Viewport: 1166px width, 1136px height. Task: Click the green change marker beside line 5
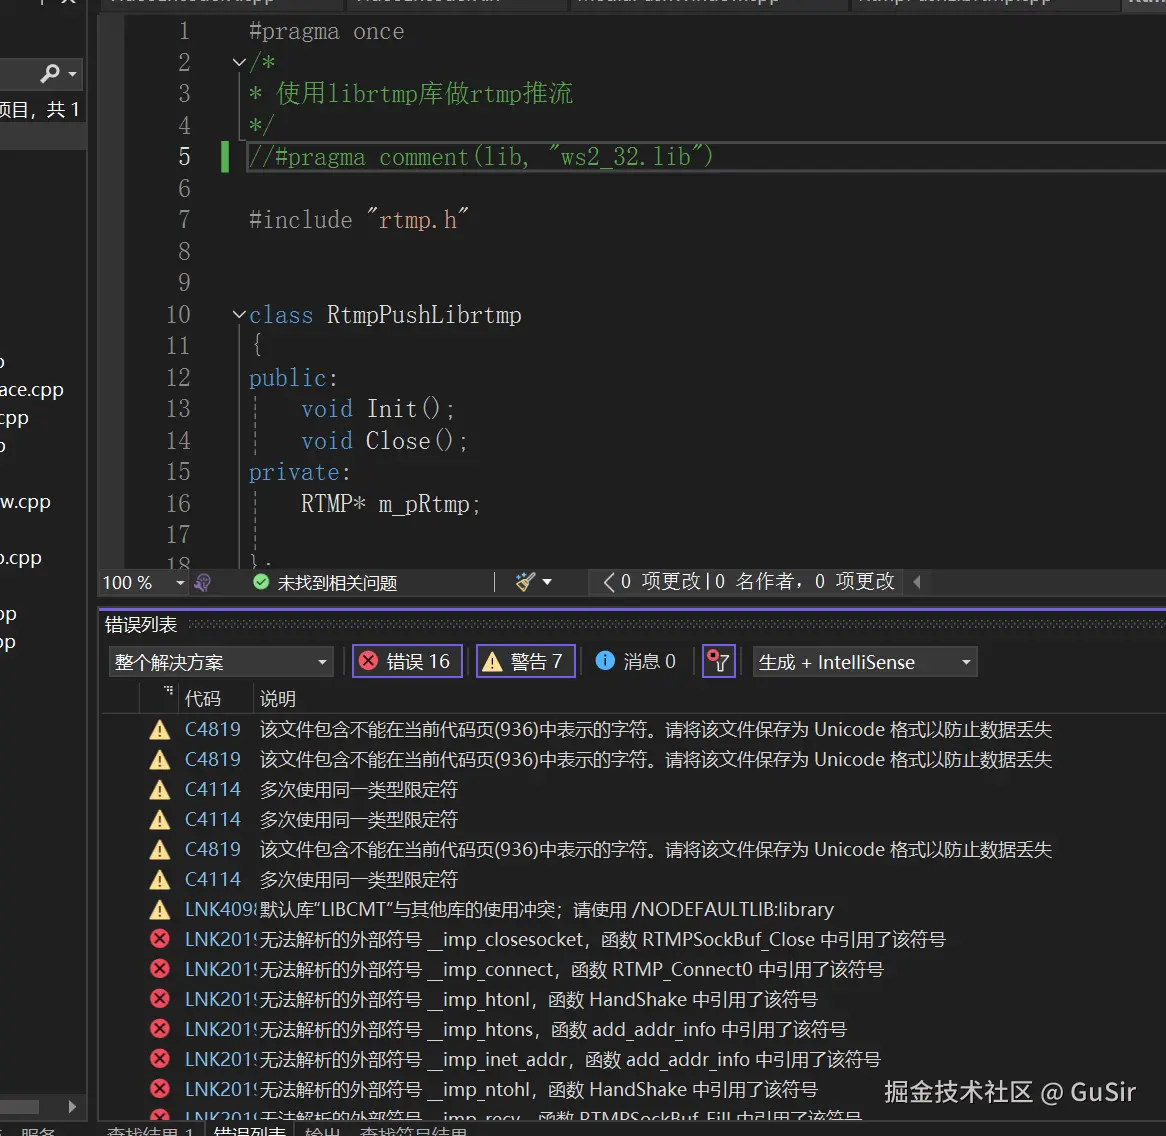[x=225, y=157]
